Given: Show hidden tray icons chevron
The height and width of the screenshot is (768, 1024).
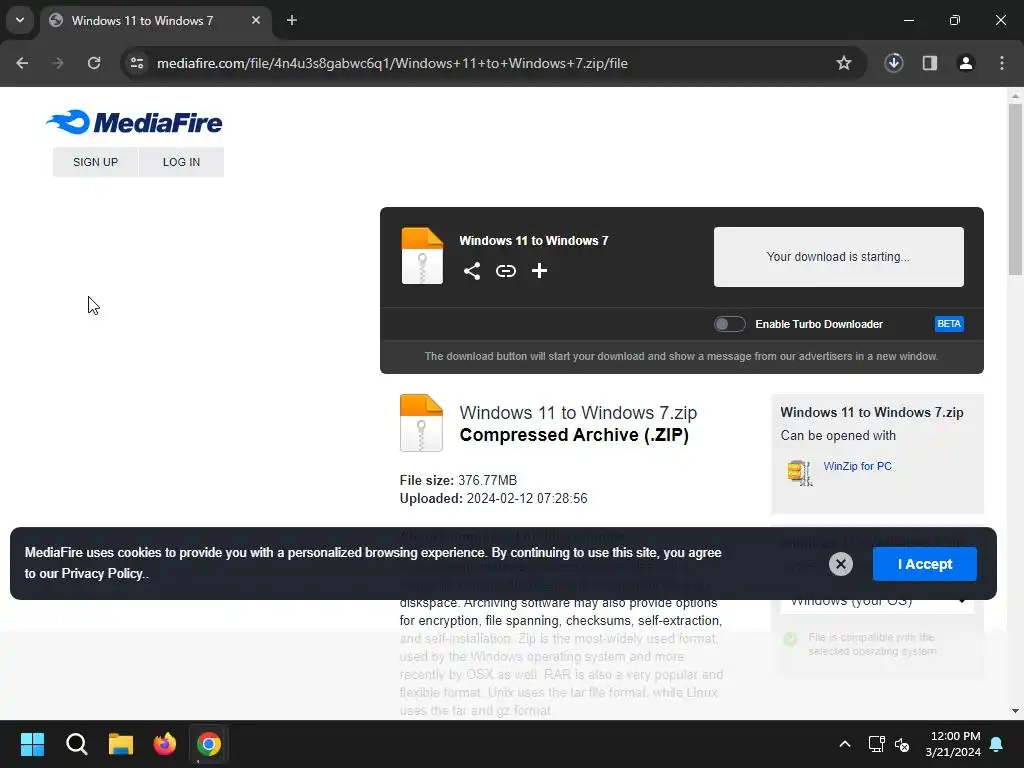Looking at the screenshot, I should tap(844, 744).
